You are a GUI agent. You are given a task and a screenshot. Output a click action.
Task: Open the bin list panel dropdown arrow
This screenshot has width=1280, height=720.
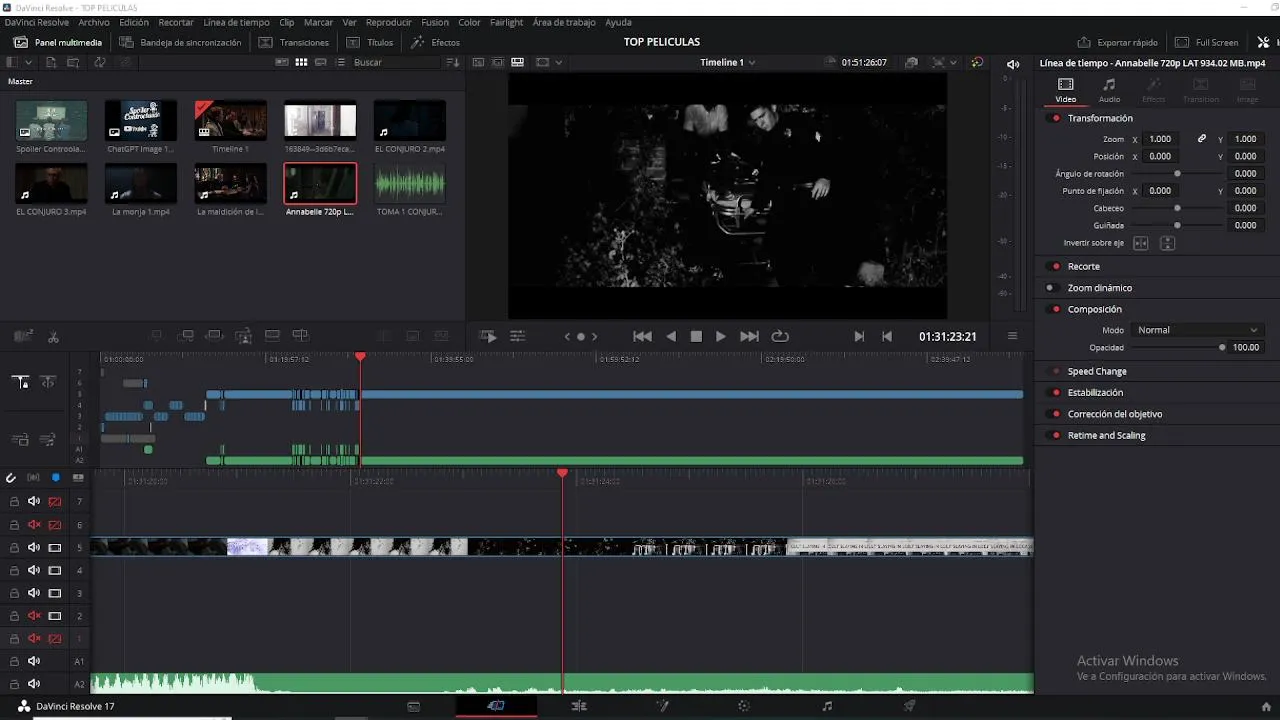tap(28, 62)
